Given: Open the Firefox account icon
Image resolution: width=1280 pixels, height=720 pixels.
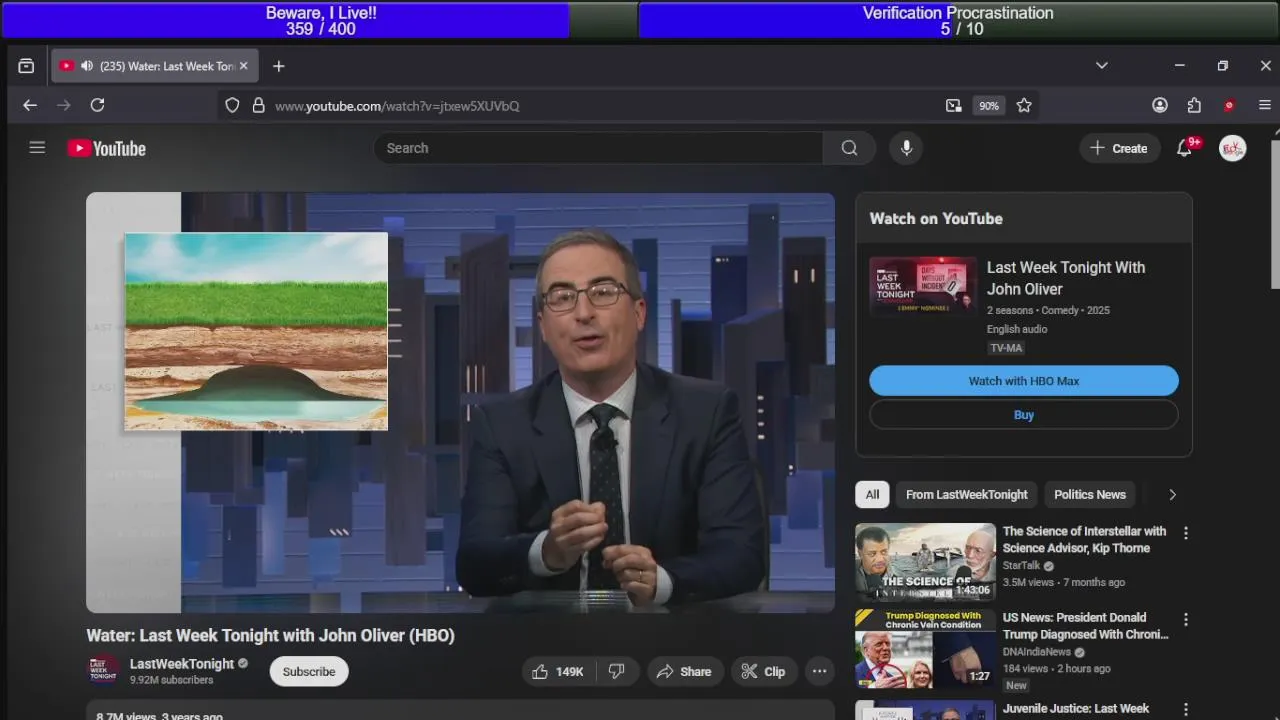Looking at the screenshot, I should [1160, 105].
